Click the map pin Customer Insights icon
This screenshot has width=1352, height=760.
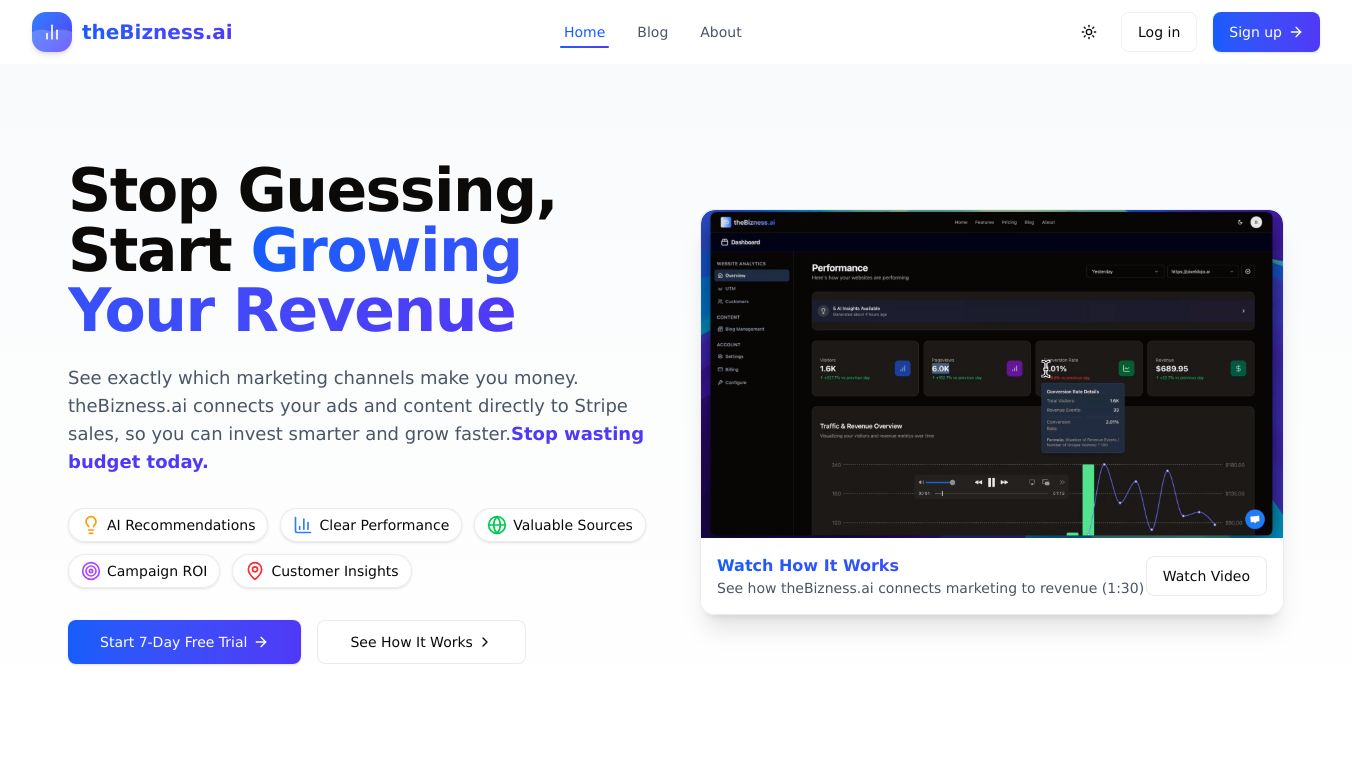(255, 571)
